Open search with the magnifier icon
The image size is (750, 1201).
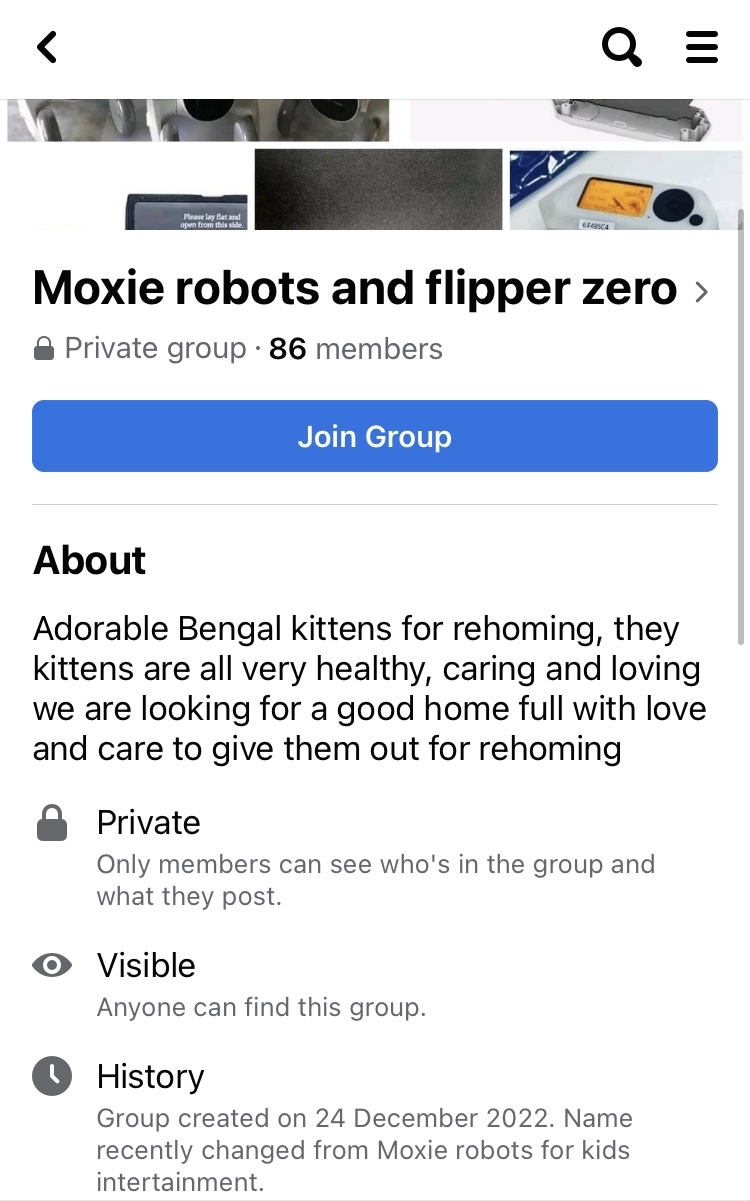[621, 47]
